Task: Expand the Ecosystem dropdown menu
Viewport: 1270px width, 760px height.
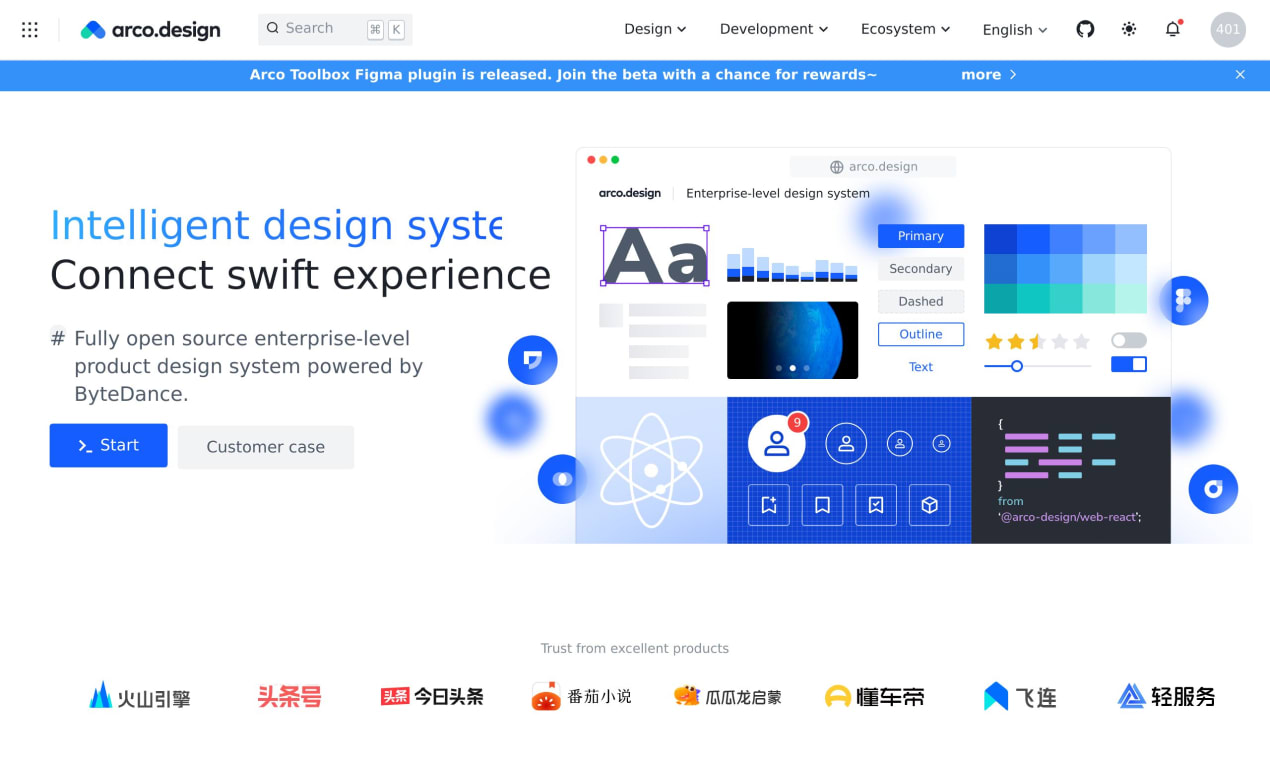Action: [905, 29]
